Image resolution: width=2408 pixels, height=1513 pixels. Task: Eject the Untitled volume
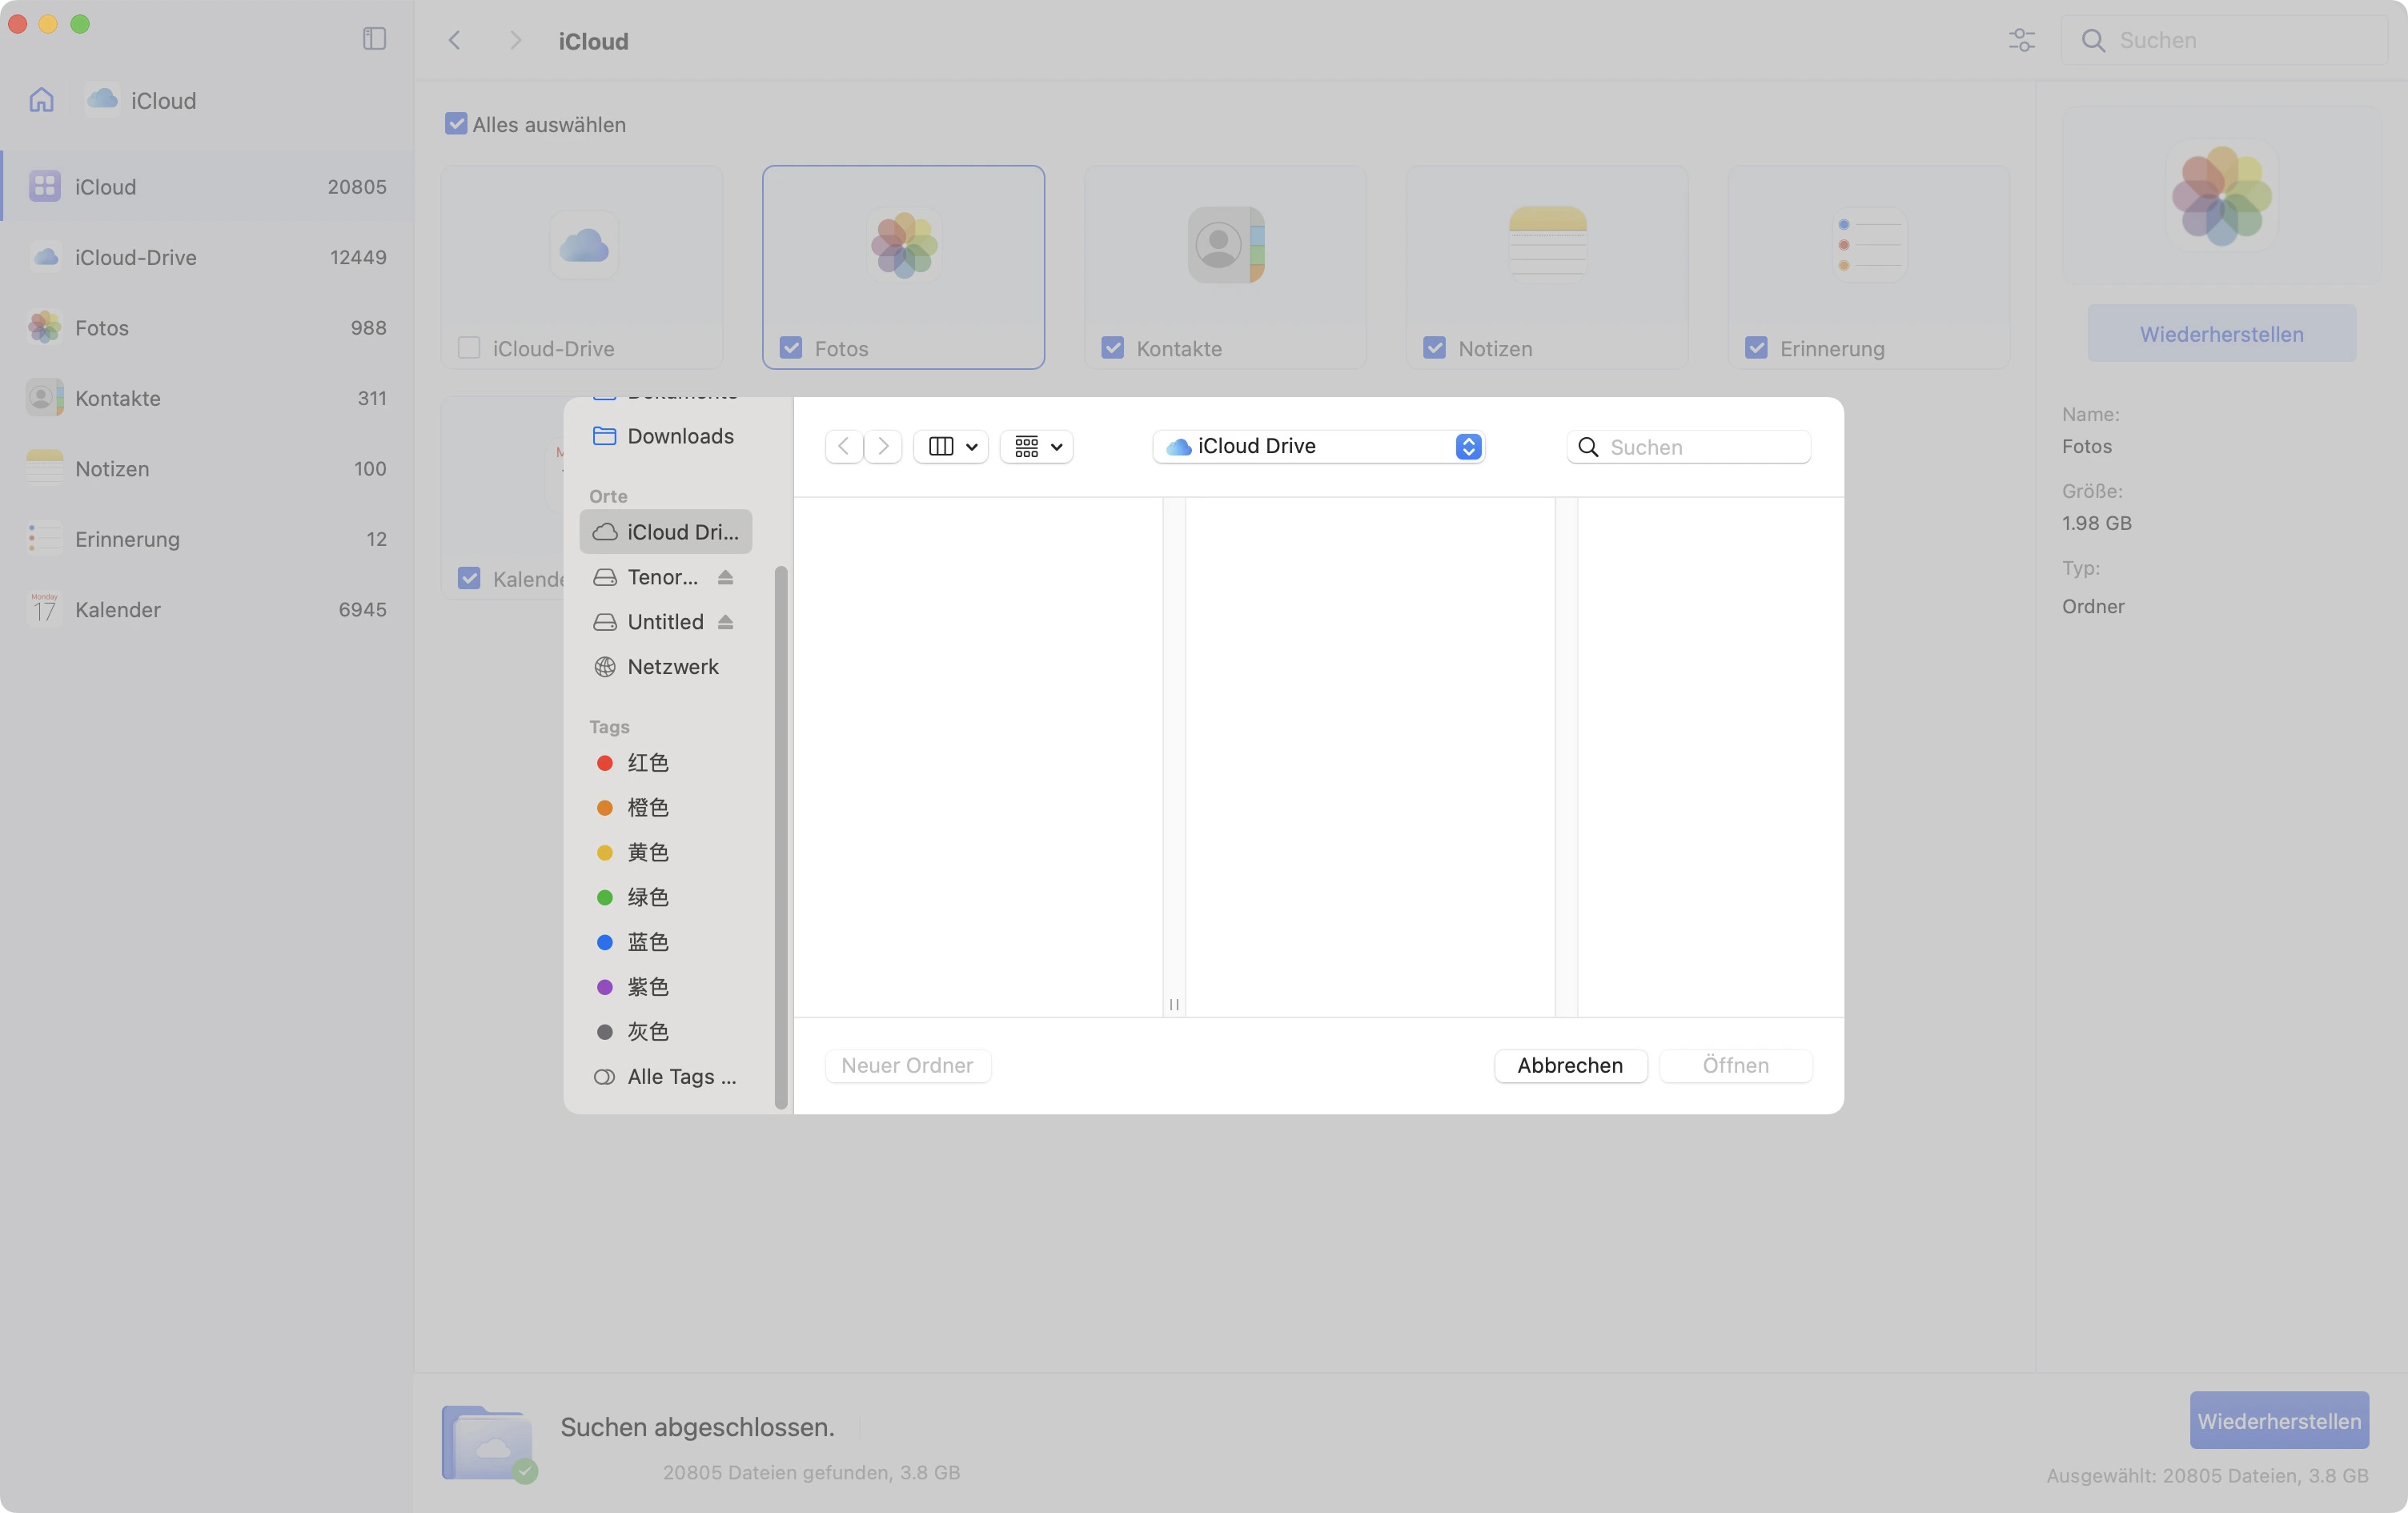tap(726, 622)
